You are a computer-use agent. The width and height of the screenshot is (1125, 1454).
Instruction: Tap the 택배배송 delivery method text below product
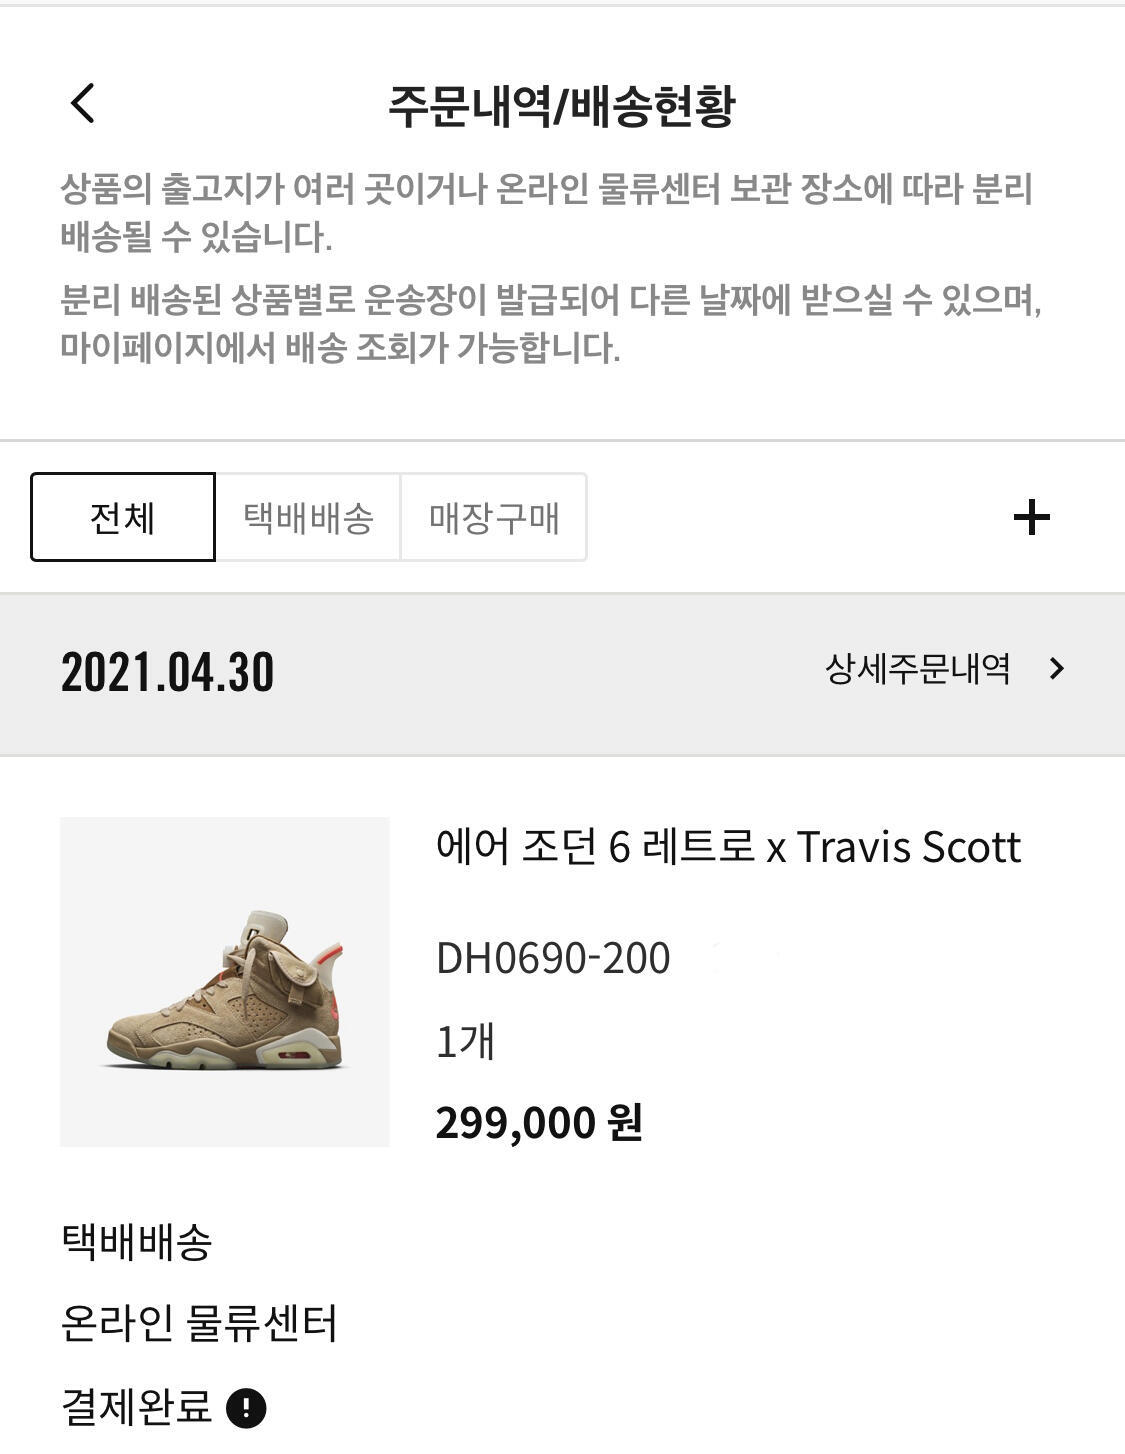[136, 1242]
